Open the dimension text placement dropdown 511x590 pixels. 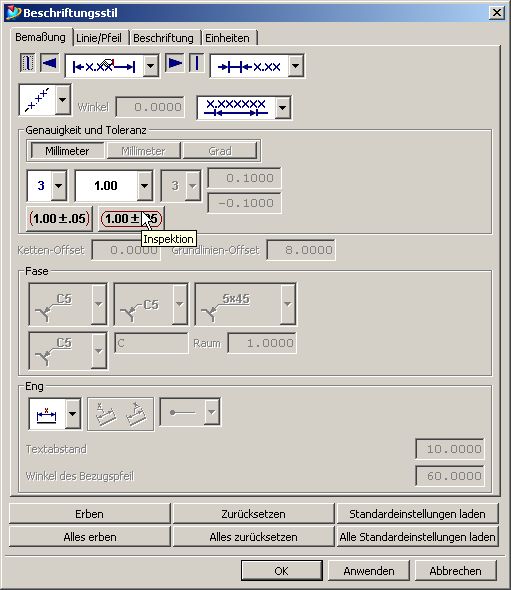point(151,66)
